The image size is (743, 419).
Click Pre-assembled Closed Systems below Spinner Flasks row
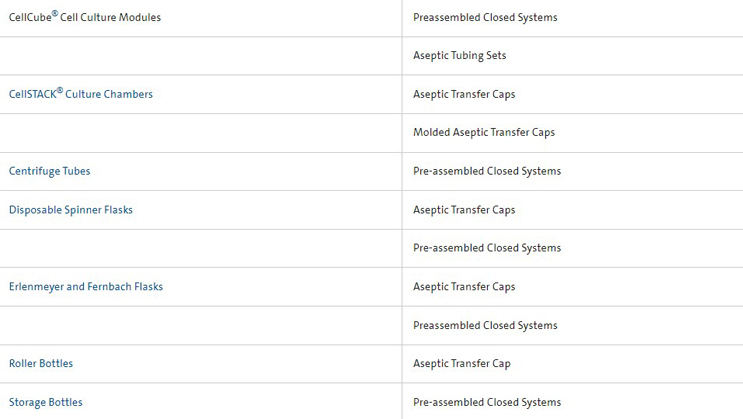(x=487, y=248)
